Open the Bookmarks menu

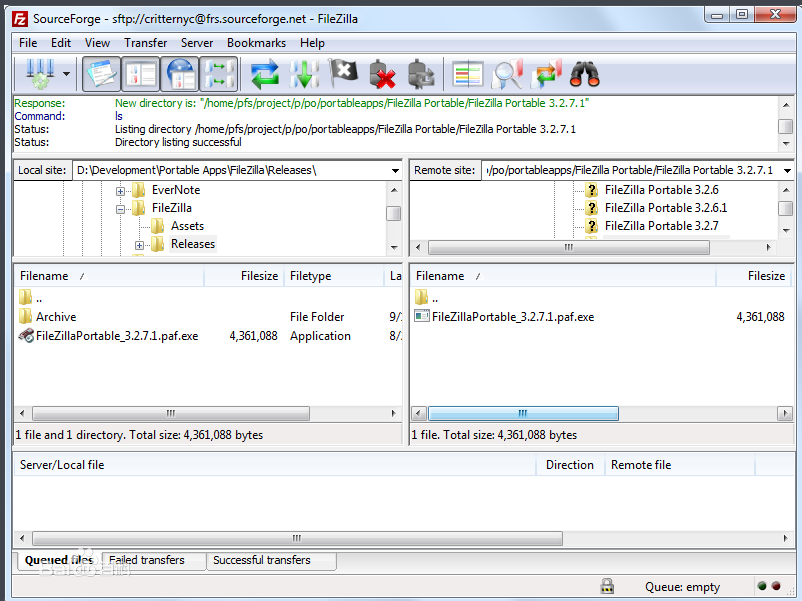(256, 43)
